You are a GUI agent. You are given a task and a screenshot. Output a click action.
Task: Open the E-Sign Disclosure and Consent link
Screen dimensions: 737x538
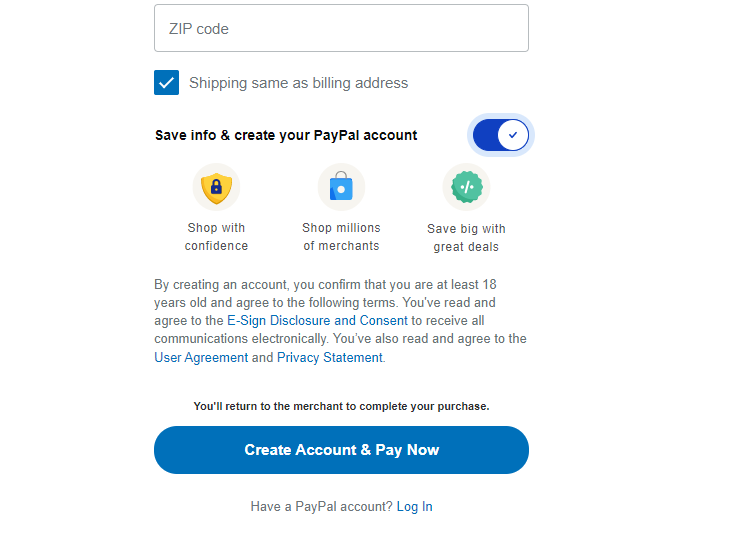tap(317, 320)
